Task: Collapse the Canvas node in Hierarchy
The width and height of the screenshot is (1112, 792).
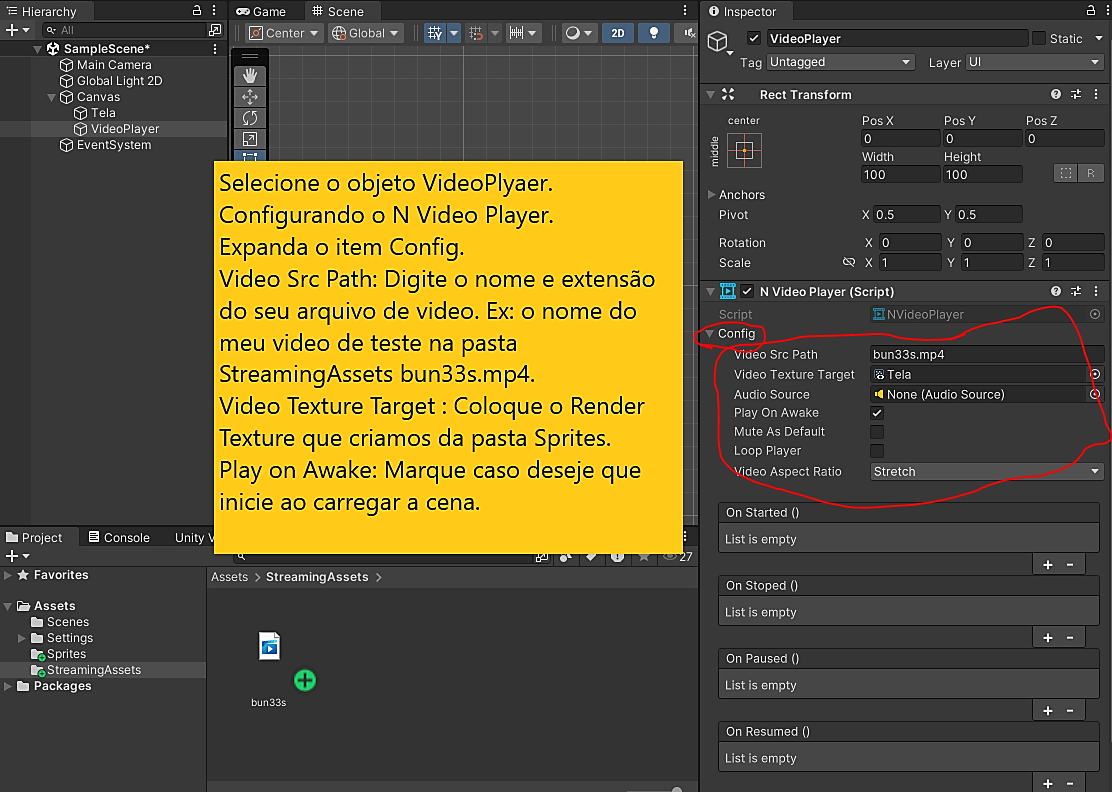Action: pos(51,97)
